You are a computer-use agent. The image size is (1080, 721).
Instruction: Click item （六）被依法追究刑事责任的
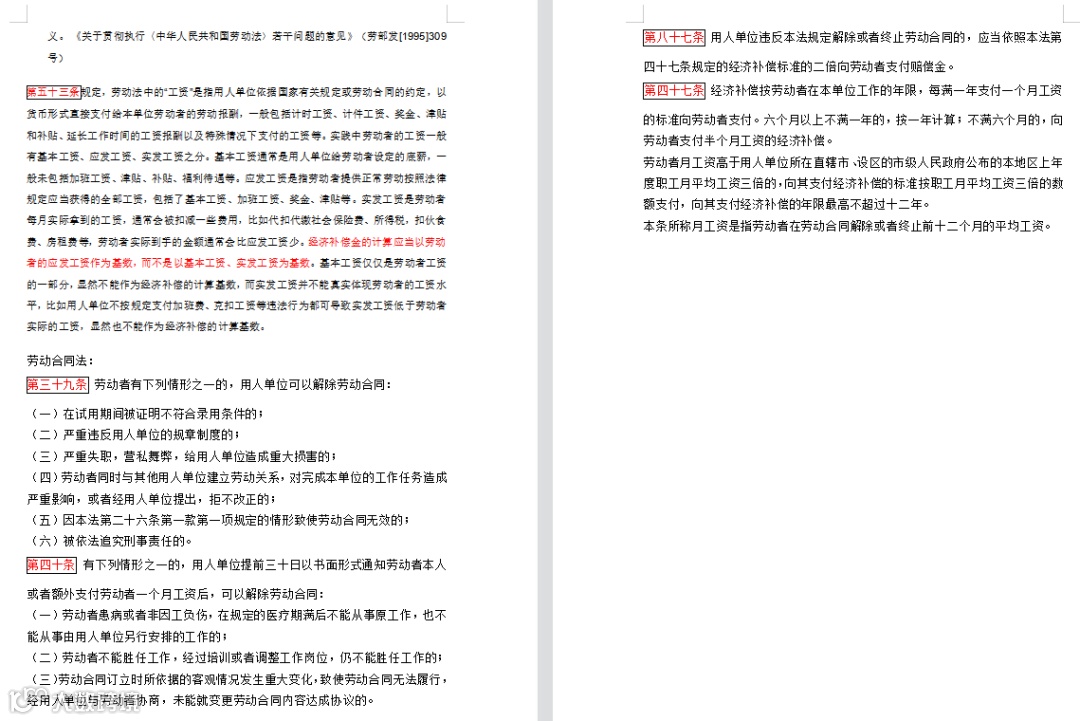110,541
